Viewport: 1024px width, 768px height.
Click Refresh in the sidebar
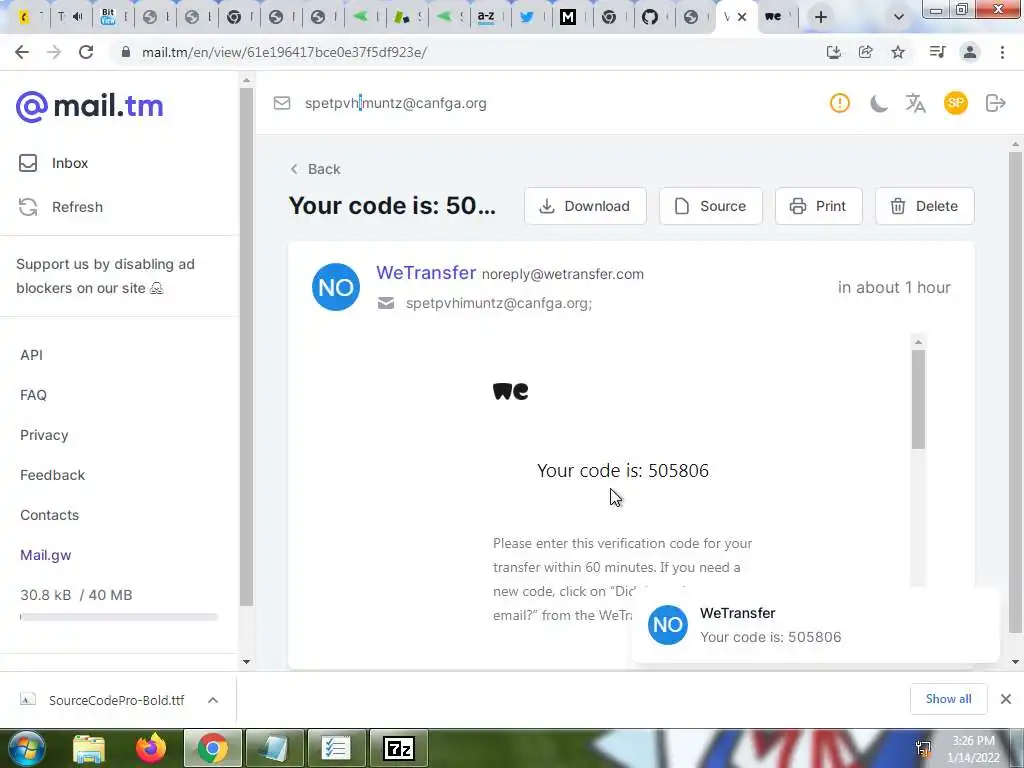(x=61, y=207)
